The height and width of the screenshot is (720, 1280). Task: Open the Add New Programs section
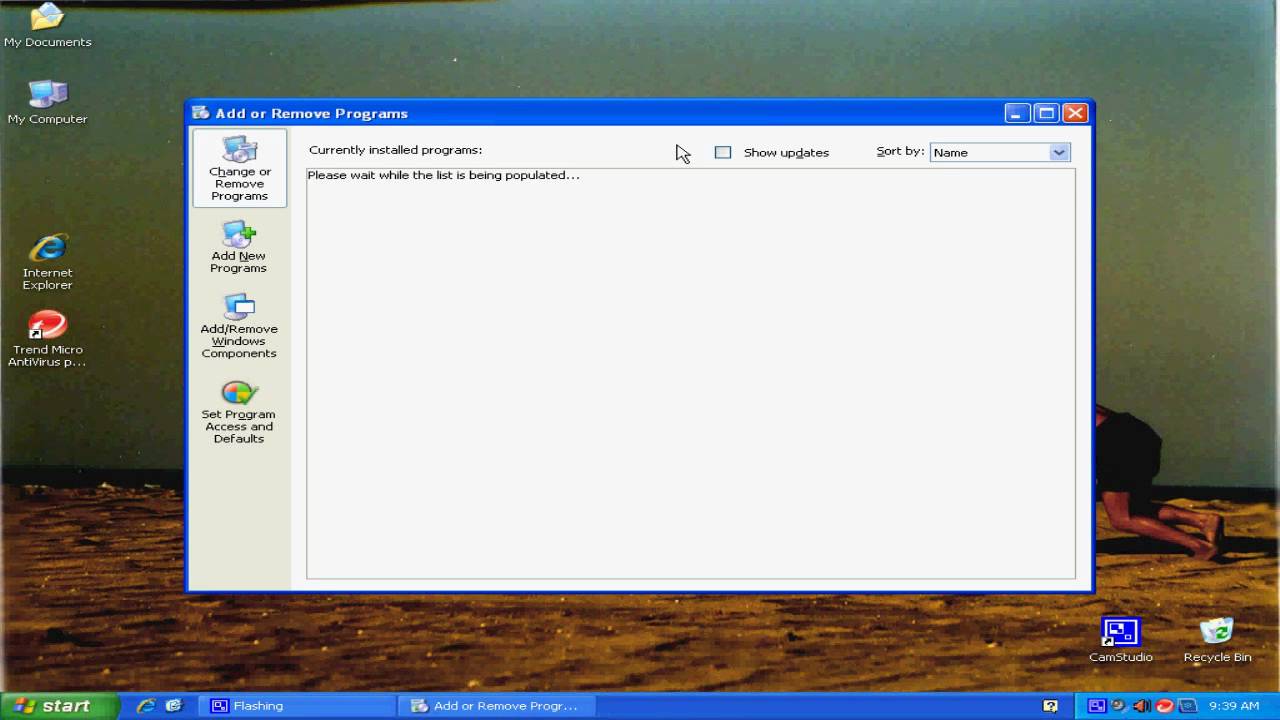pyautogui.click(x=238, y=248)
